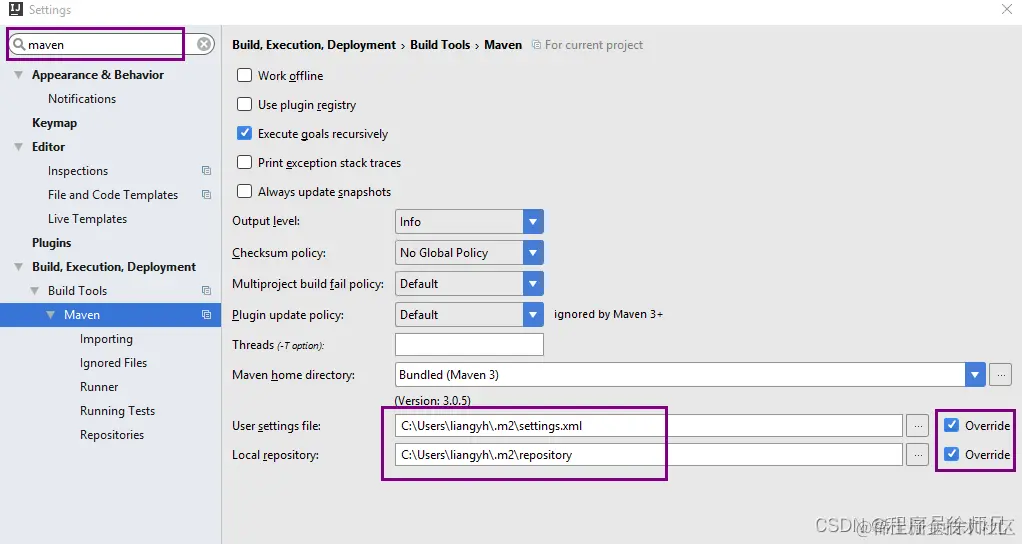
Task: Open the Maven home directory dropdown
Action: pyautogui.click(x=974, y=375)
